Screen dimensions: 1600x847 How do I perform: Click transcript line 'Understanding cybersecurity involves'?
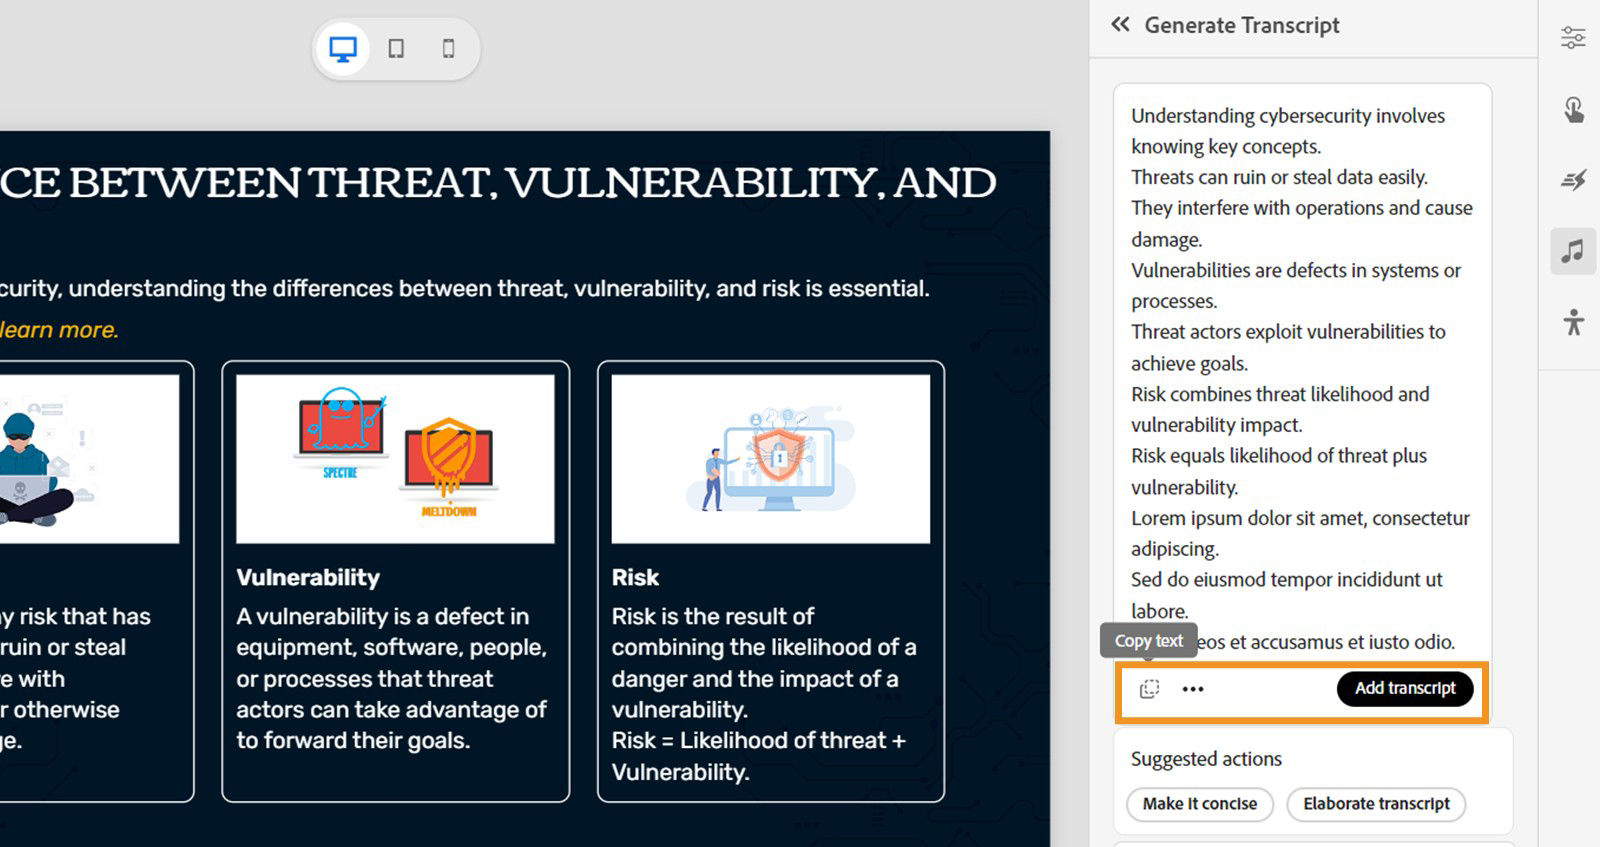1288,116
